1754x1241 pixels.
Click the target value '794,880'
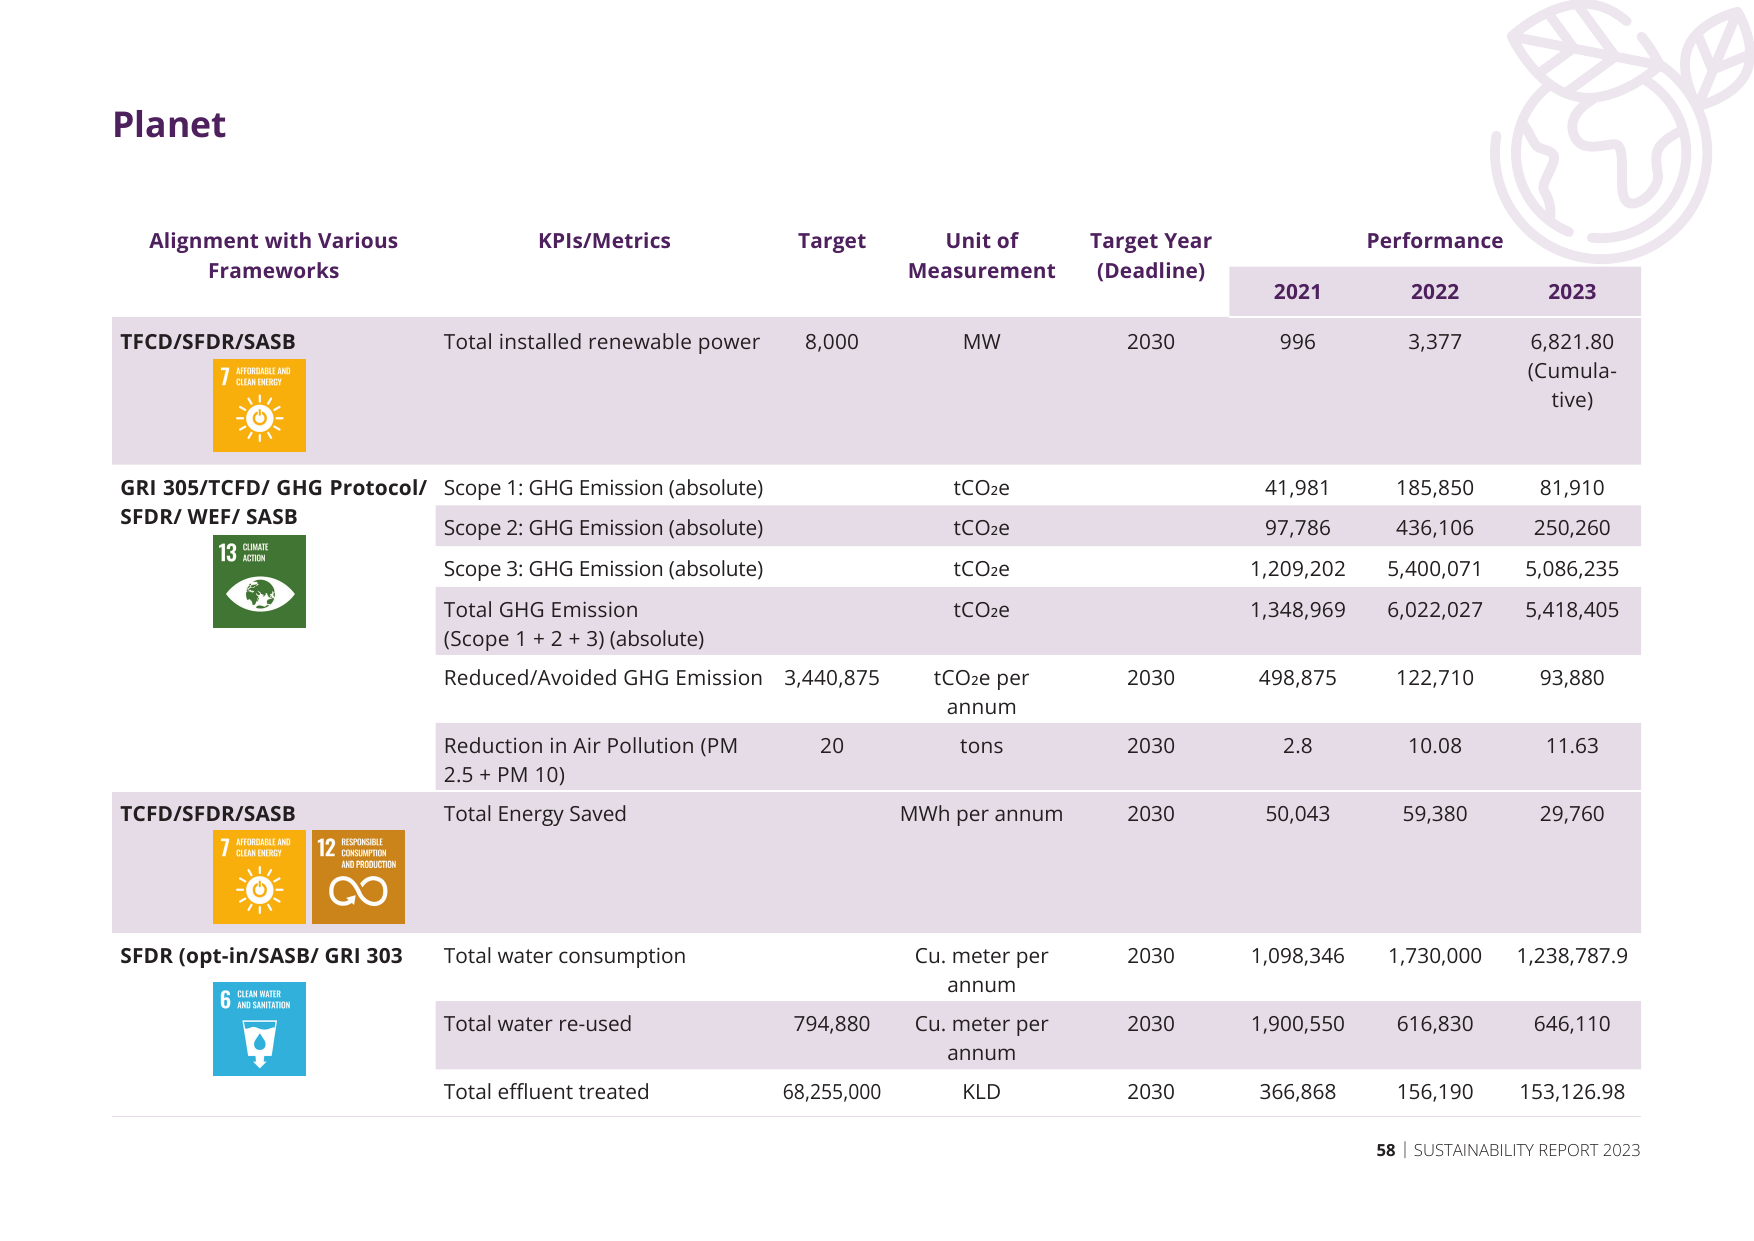(x=832, y=1024)
